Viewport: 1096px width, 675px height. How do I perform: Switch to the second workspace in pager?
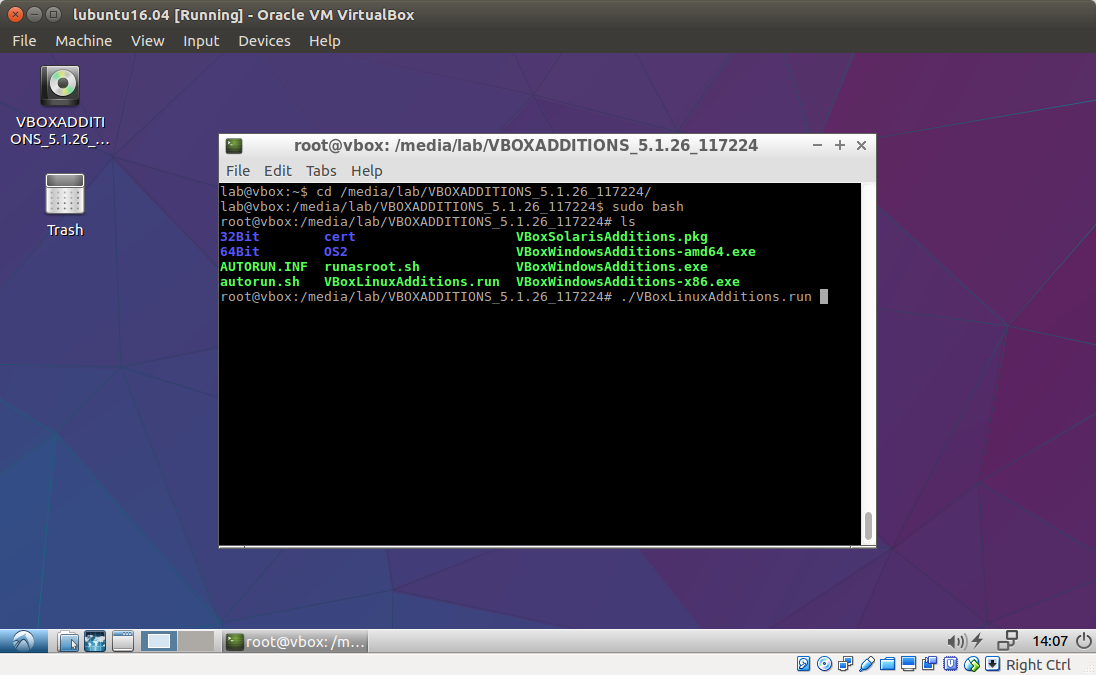tap(196, 641)
